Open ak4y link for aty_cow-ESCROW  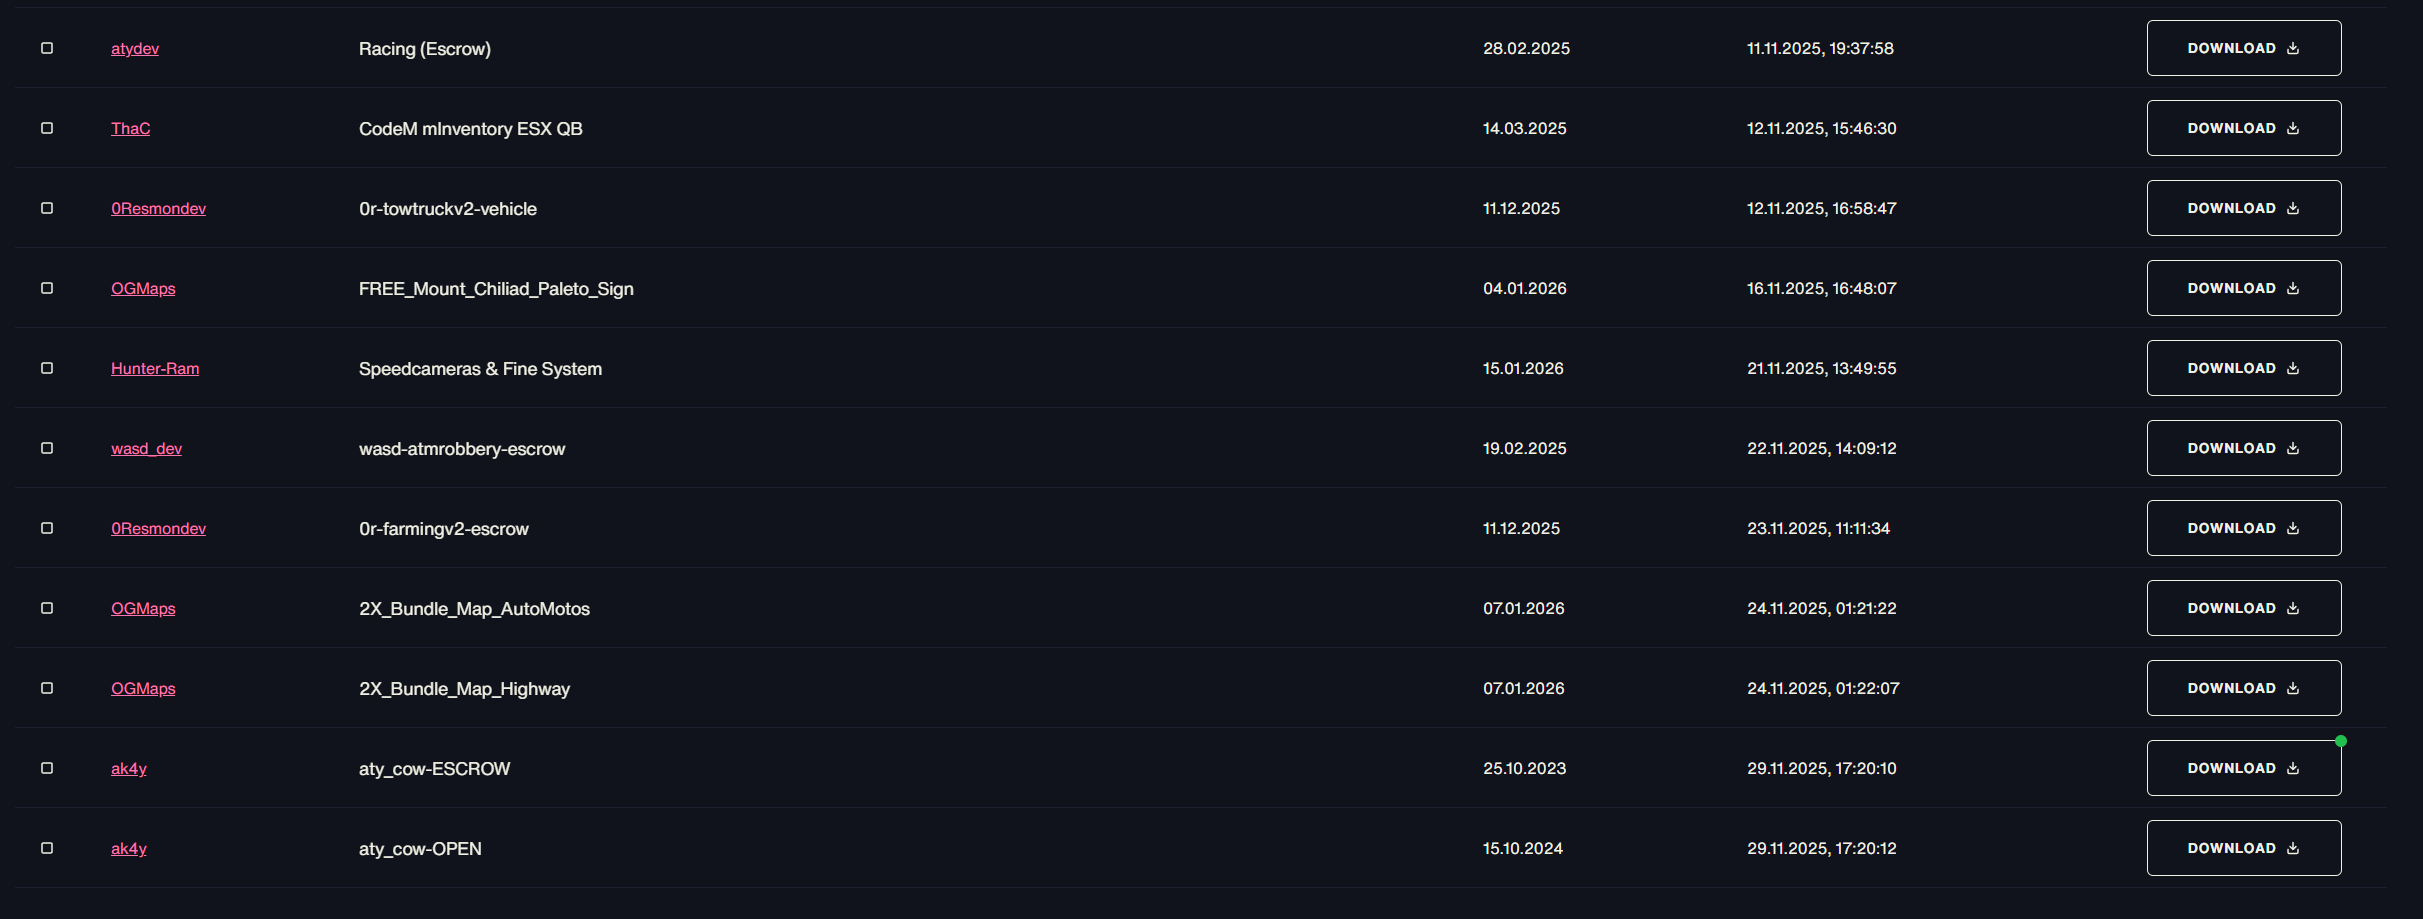pos(129,768)
